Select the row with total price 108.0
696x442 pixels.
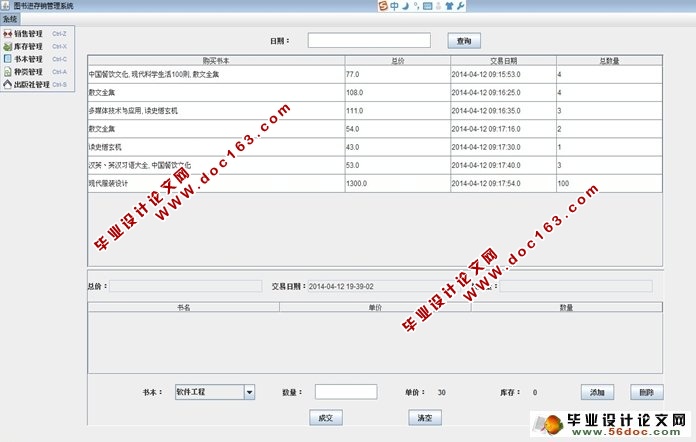(375, 93)
